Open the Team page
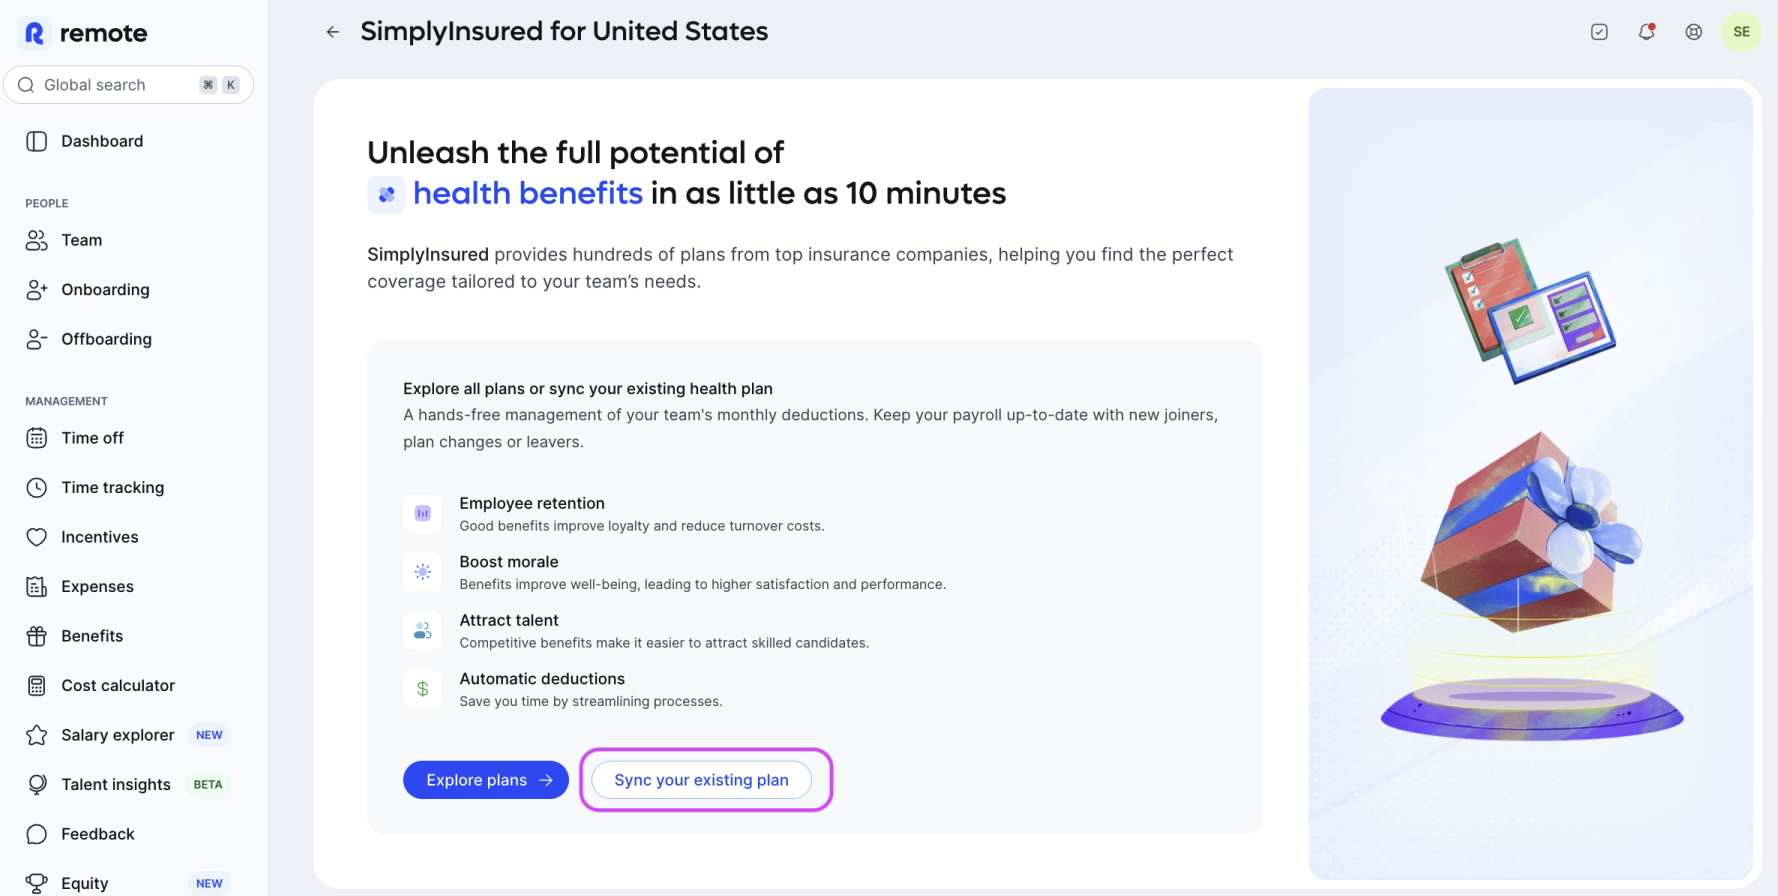 (82, 241)
